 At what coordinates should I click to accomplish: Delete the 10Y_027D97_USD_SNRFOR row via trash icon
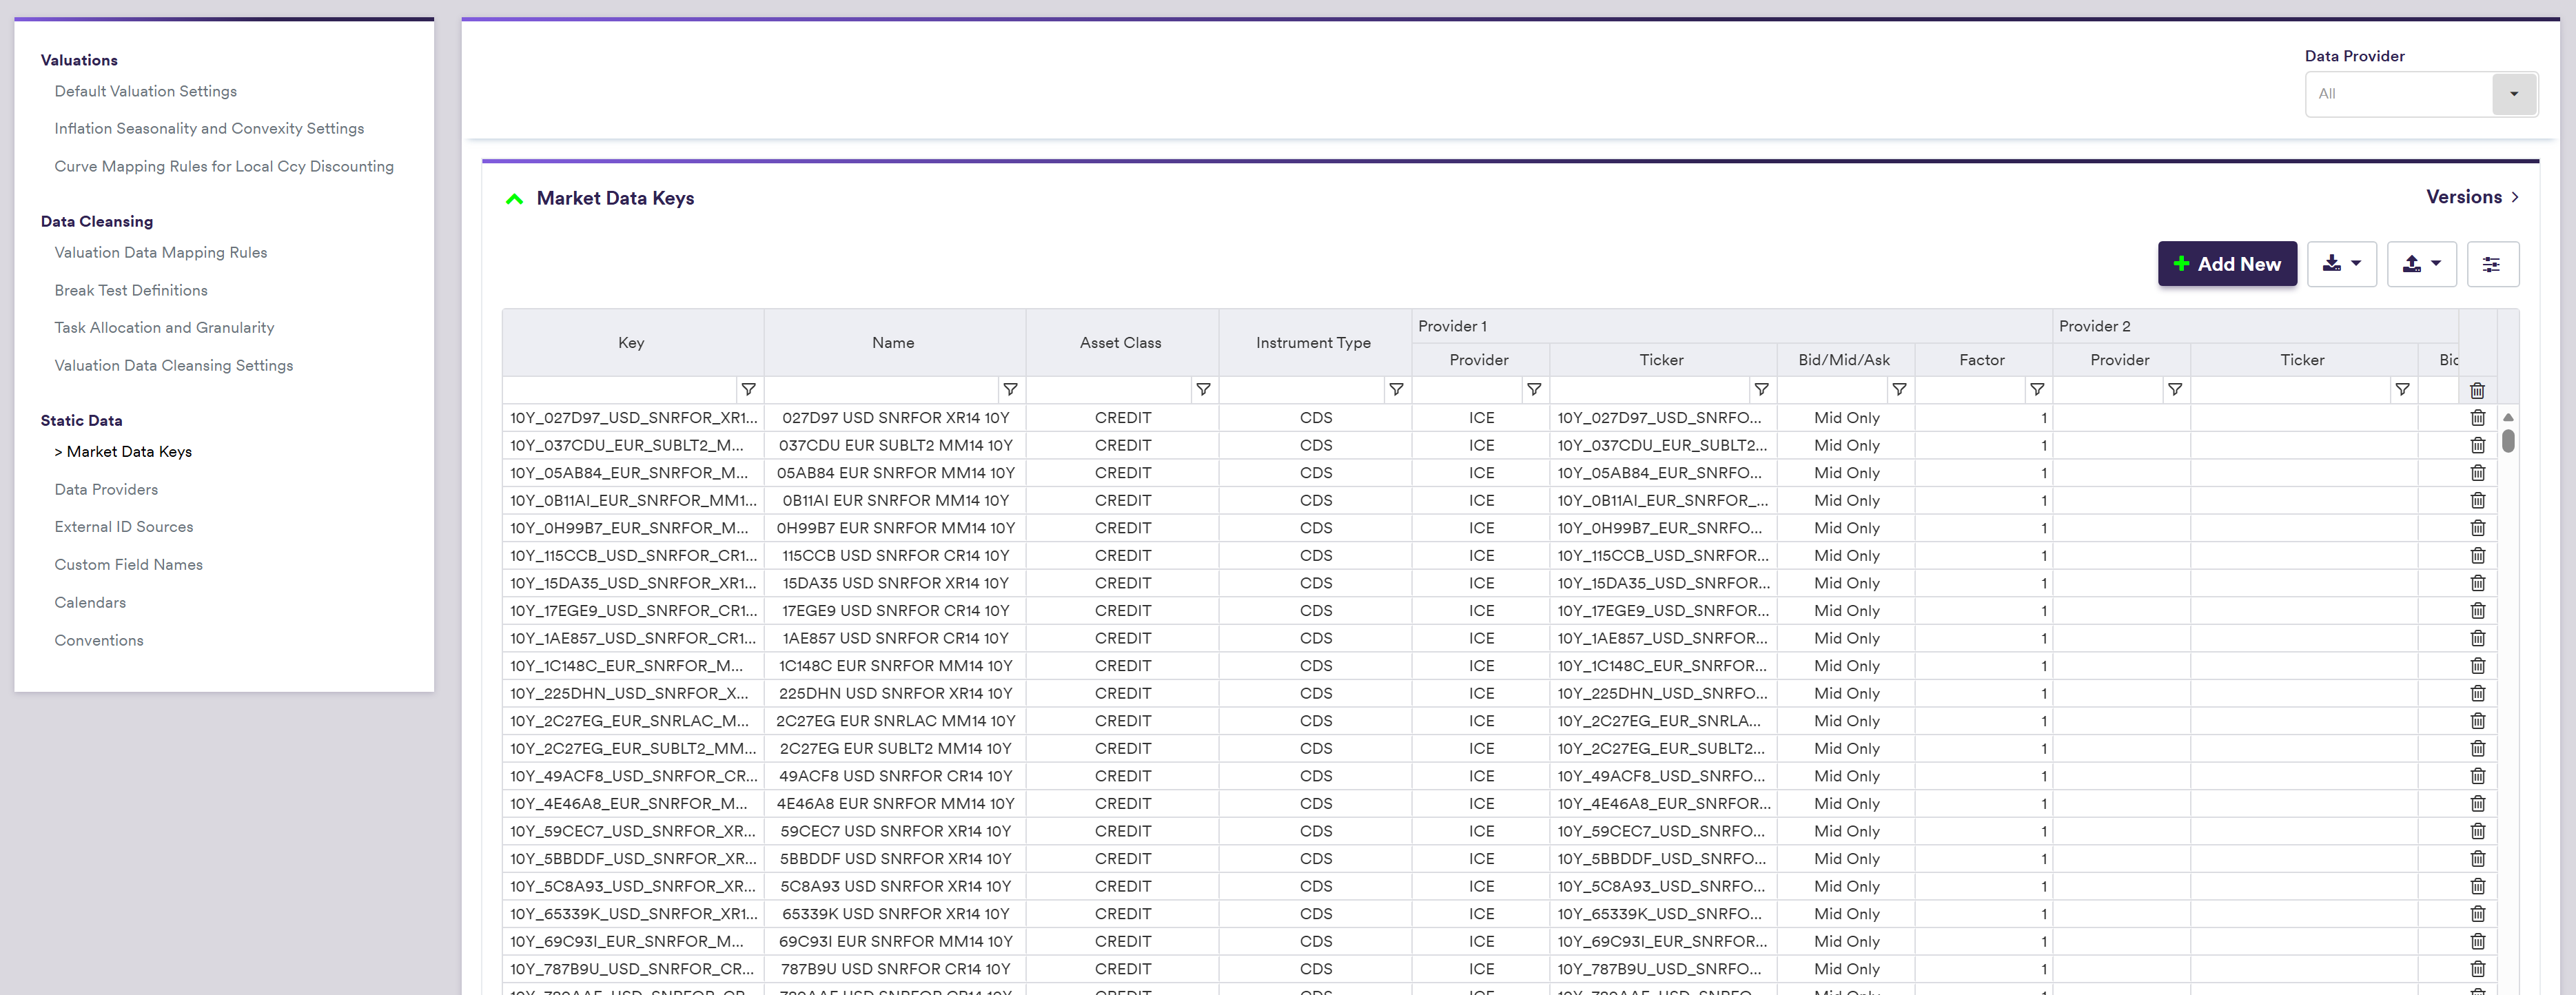click(x=2477, y=418)
